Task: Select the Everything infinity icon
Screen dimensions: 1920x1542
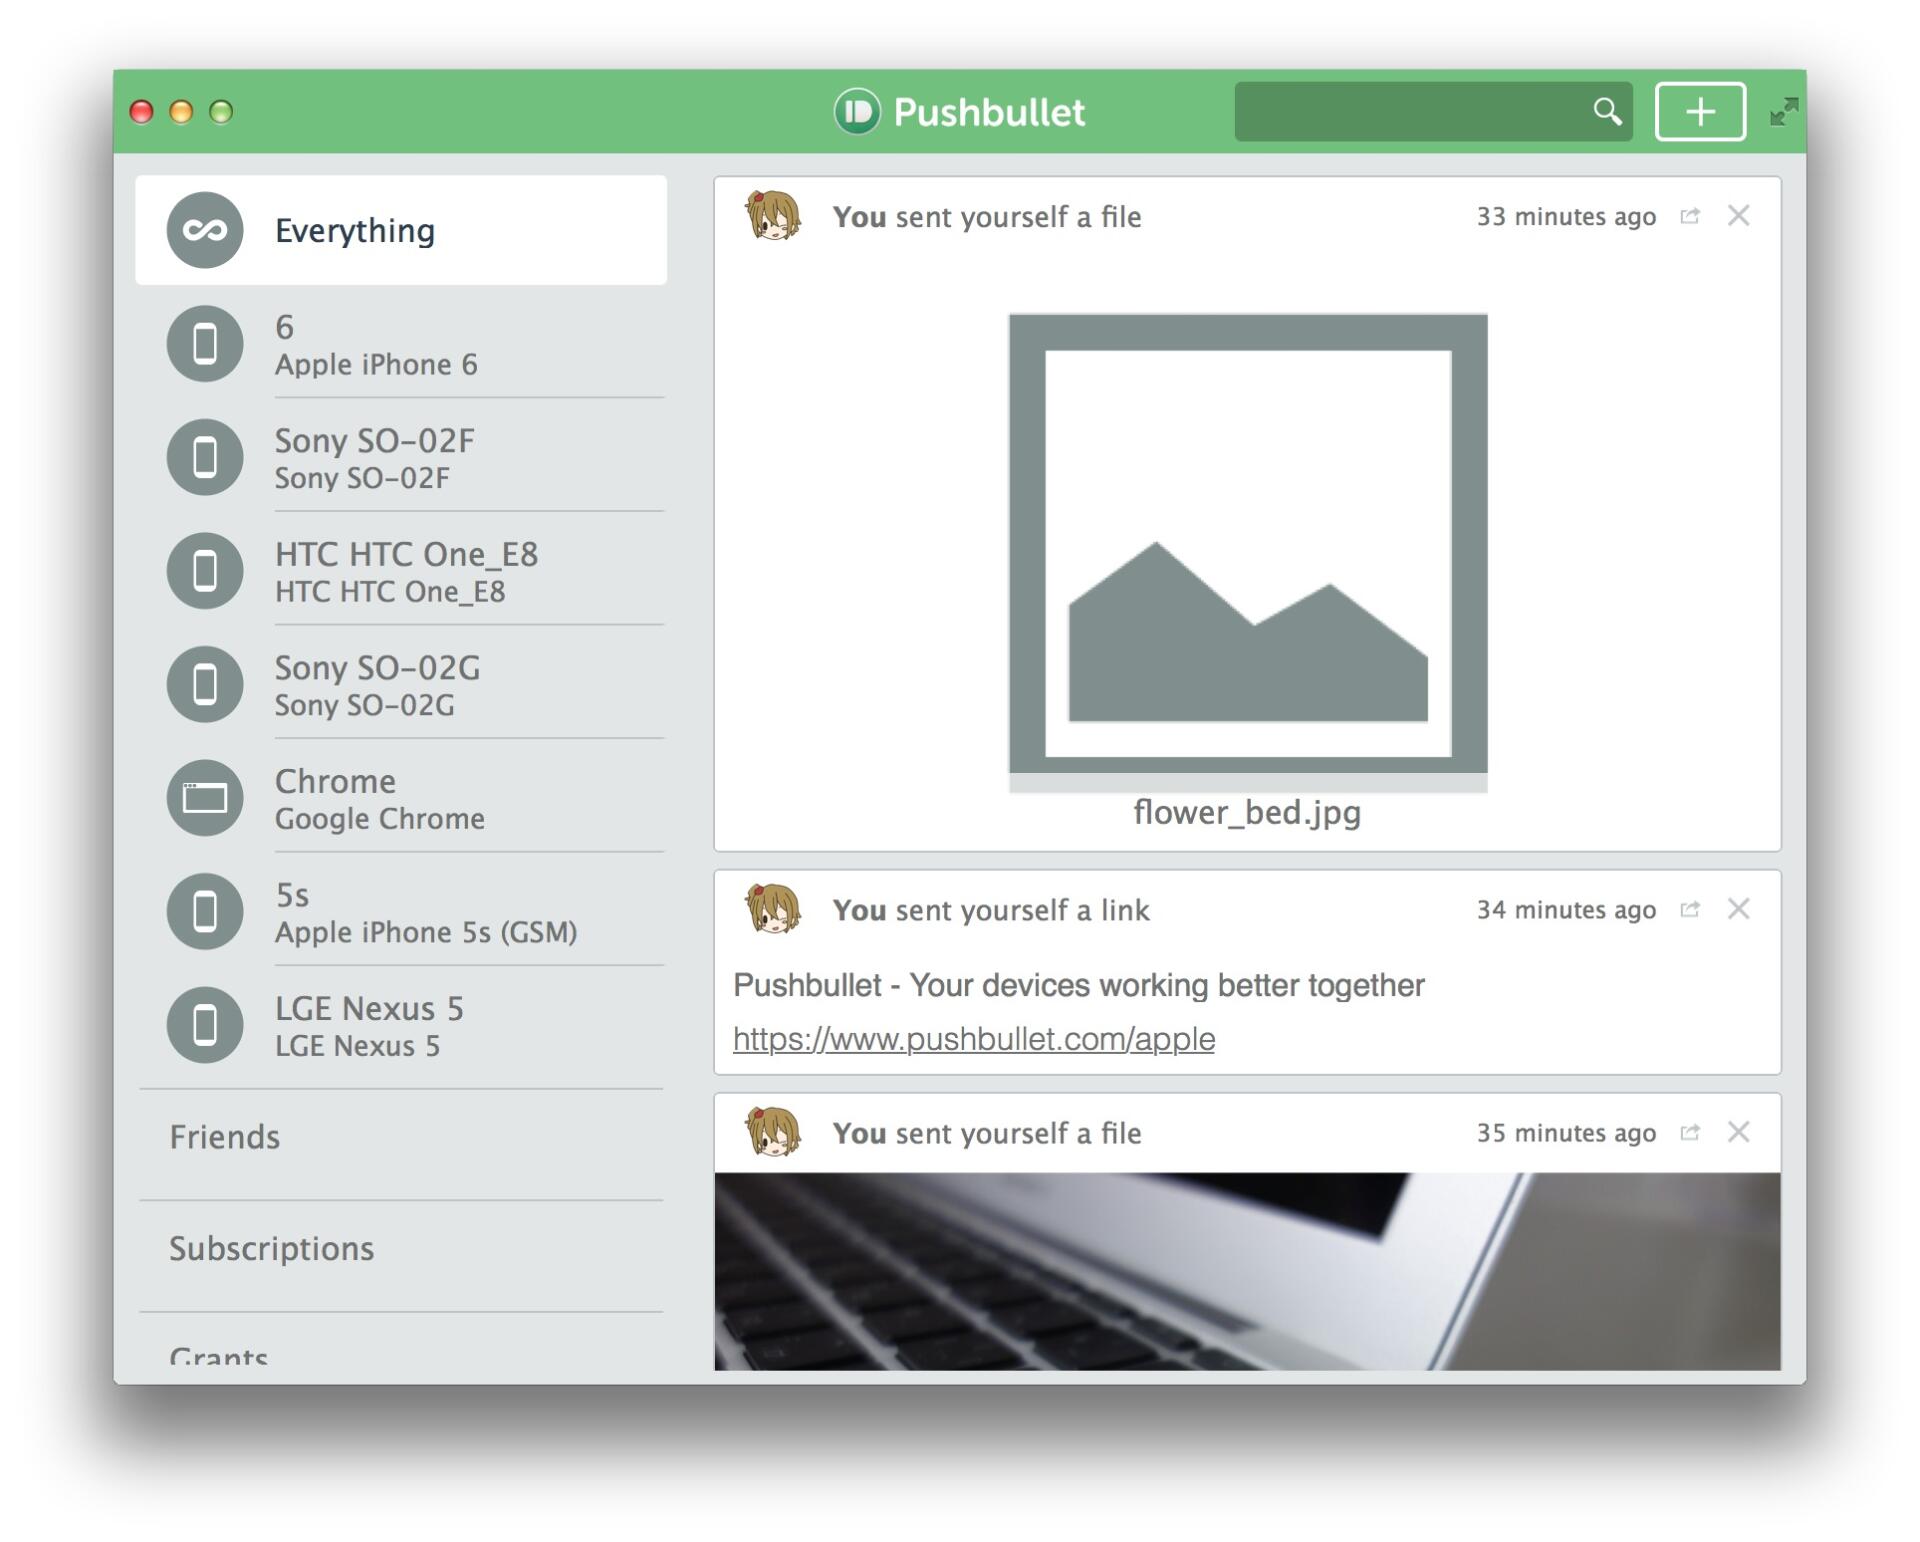Action: [x=205, y=230]
